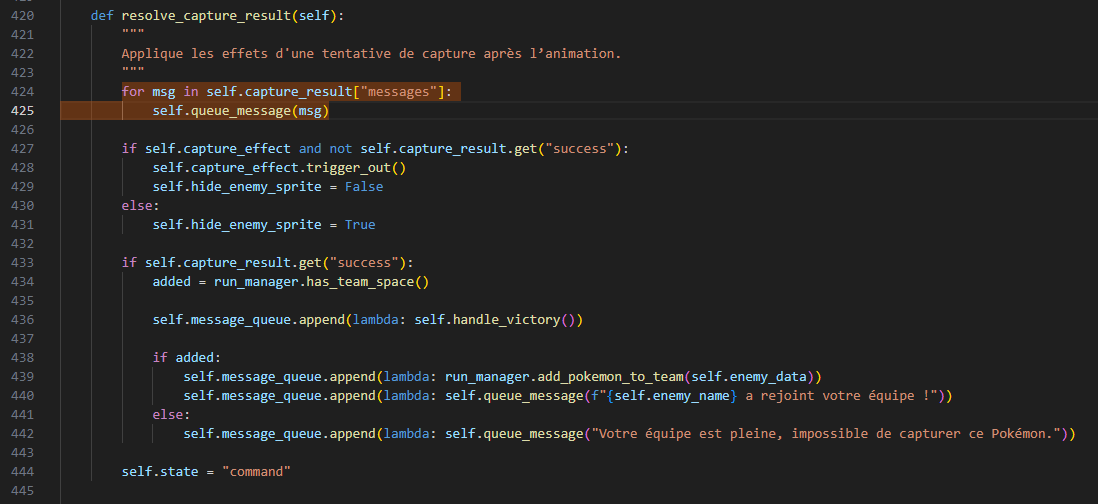Viewport: 1098px width, 504px height.
Task: Click self.state on line 444
Action: click(160, 472)
